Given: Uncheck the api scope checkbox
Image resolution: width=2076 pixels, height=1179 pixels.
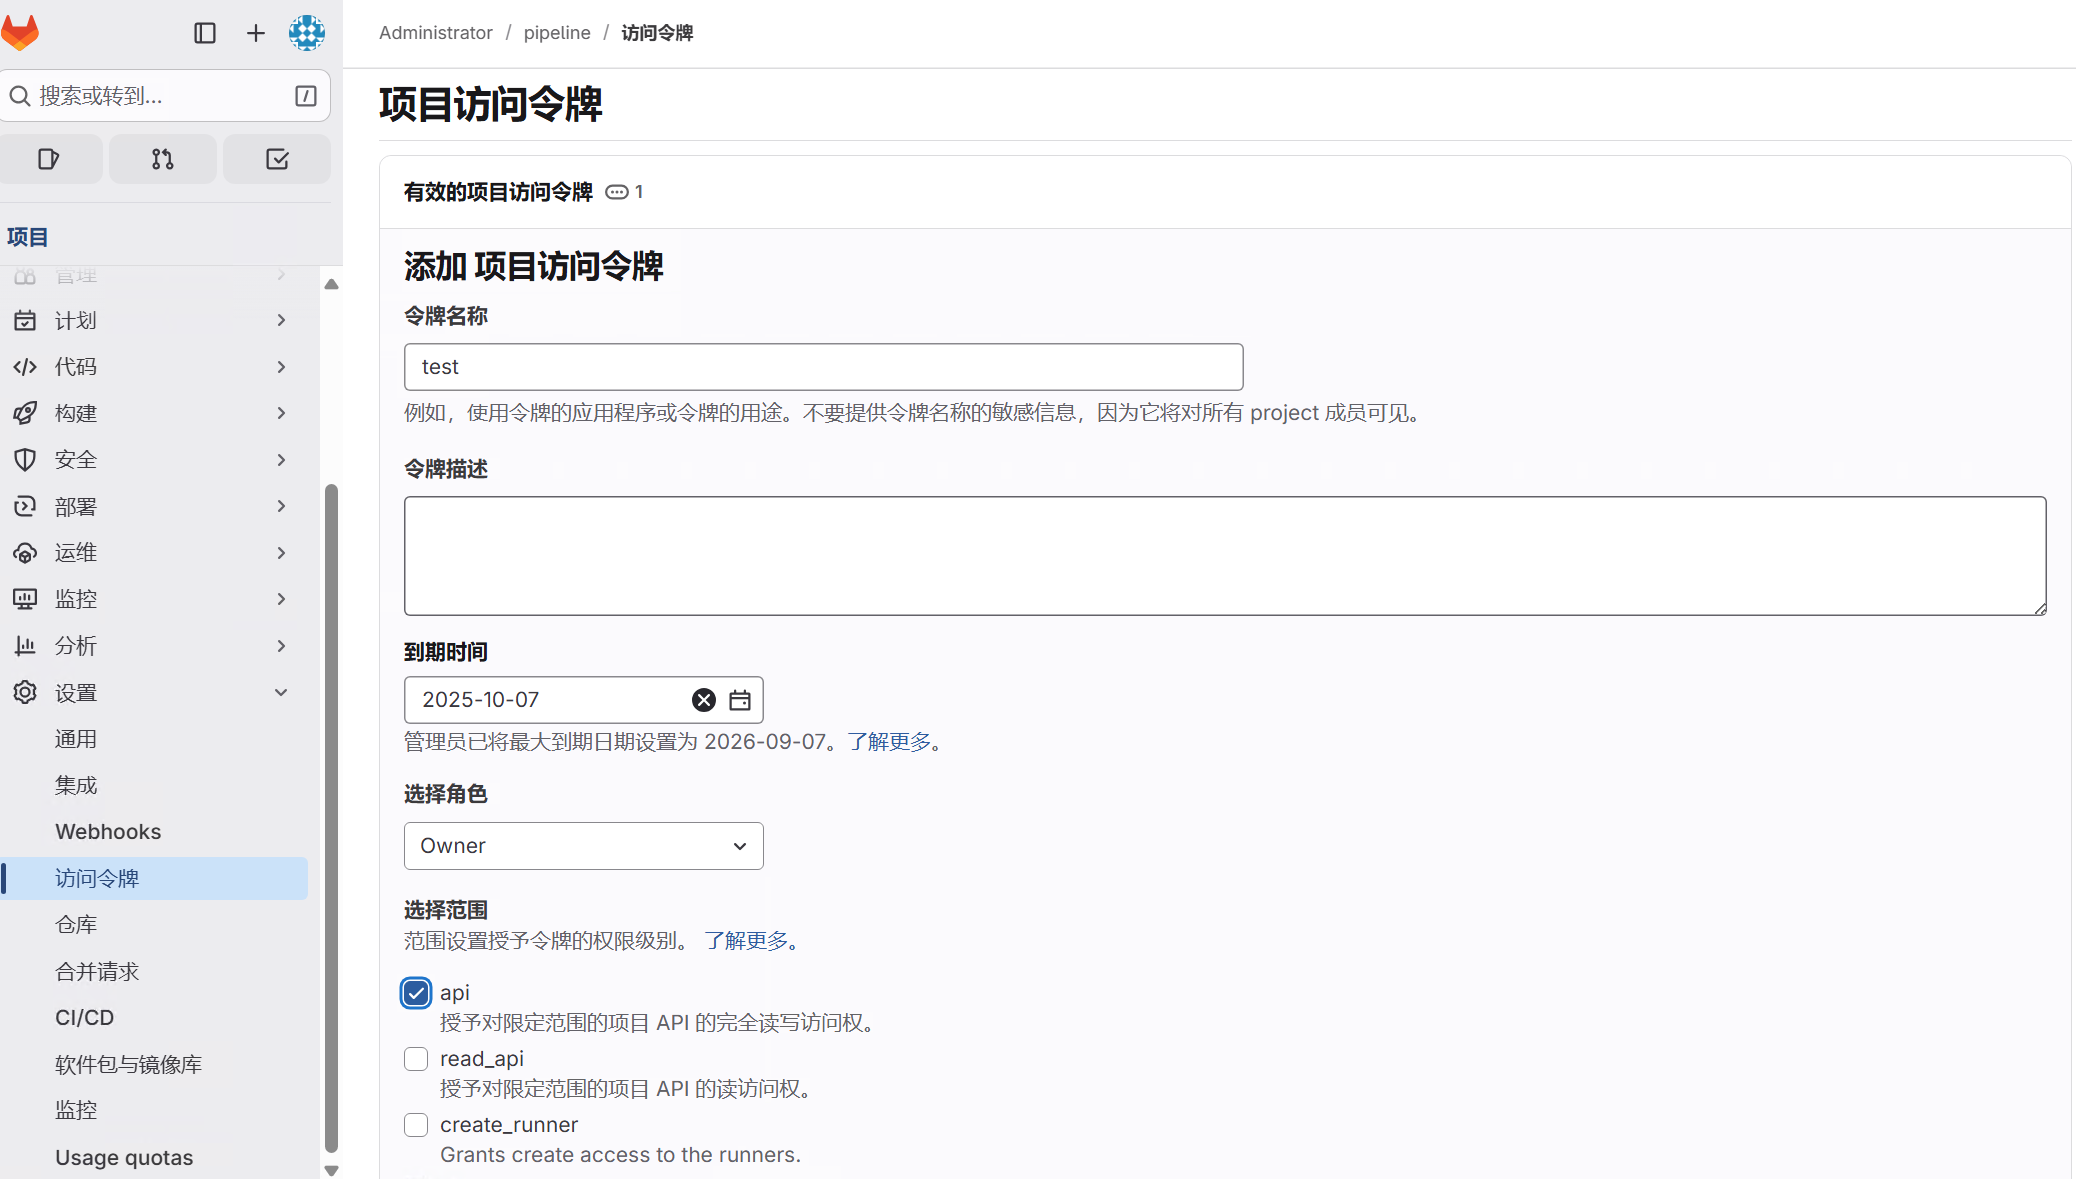Looking at the screenshot, I should [416, 993].
